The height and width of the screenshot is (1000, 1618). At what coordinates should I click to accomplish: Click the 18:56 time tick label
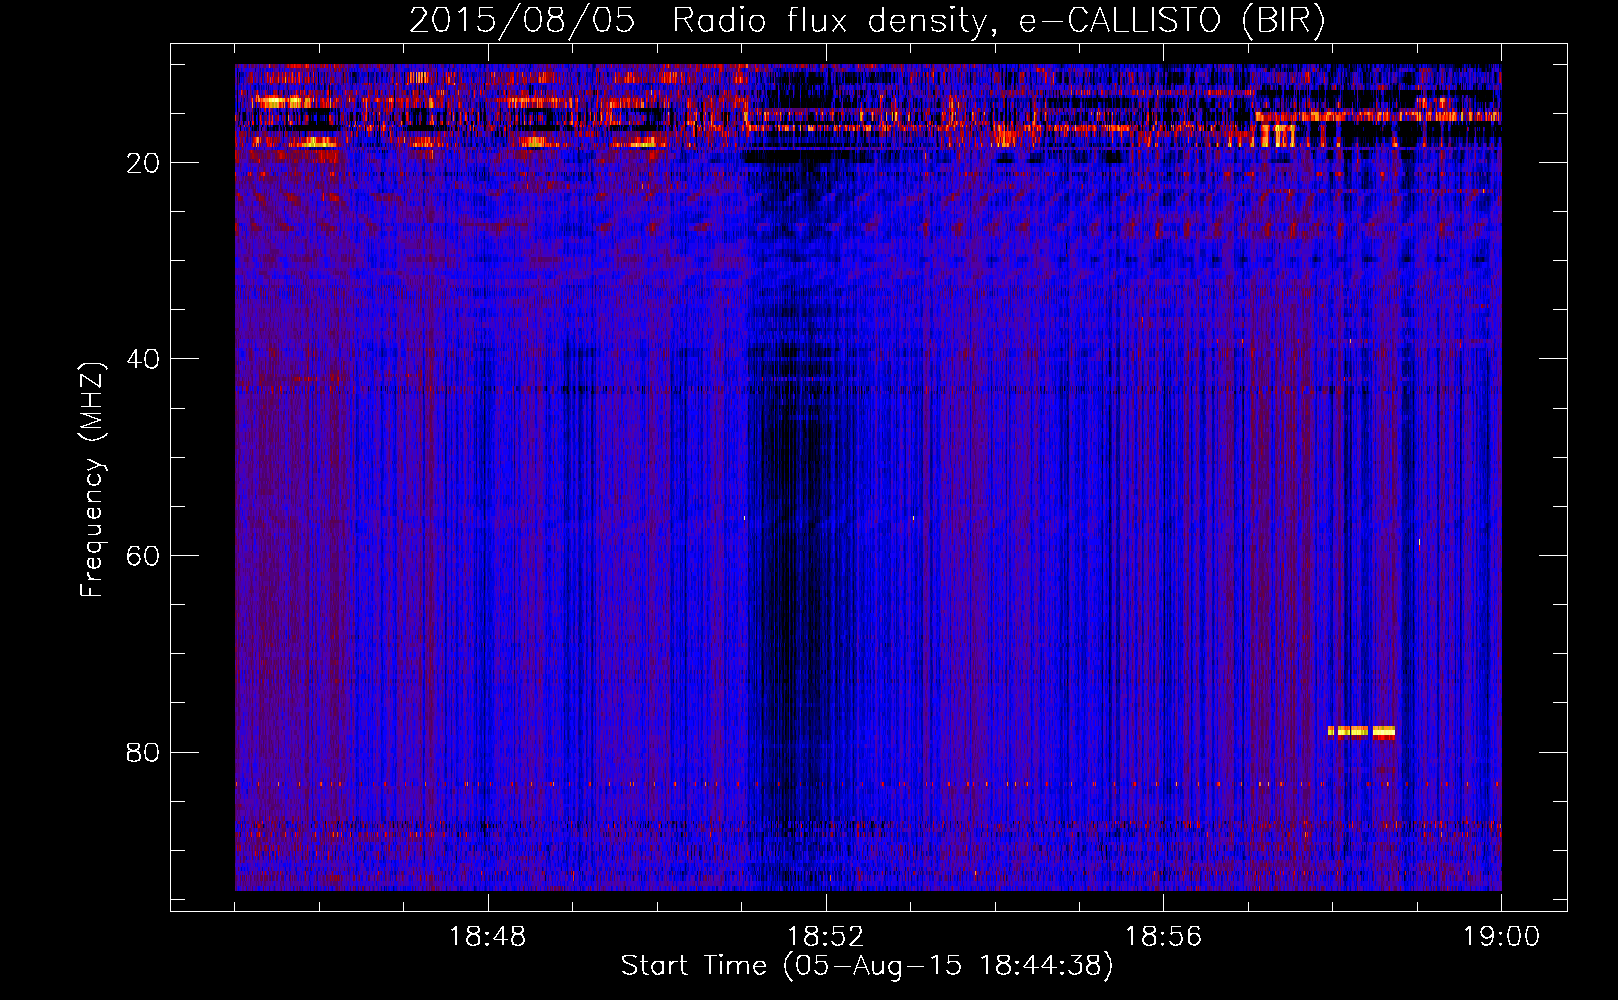pos(1163,937)
